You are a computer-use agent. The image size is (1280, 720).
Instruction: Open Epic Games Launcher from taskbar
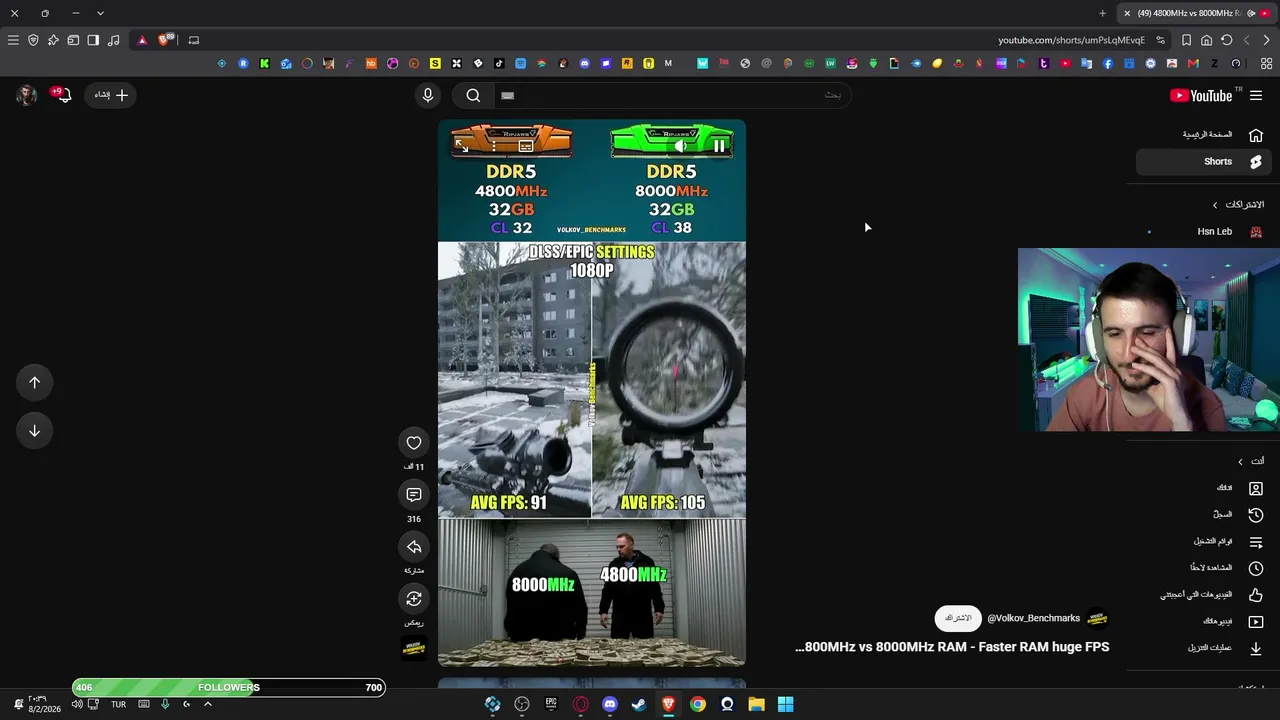551,704
